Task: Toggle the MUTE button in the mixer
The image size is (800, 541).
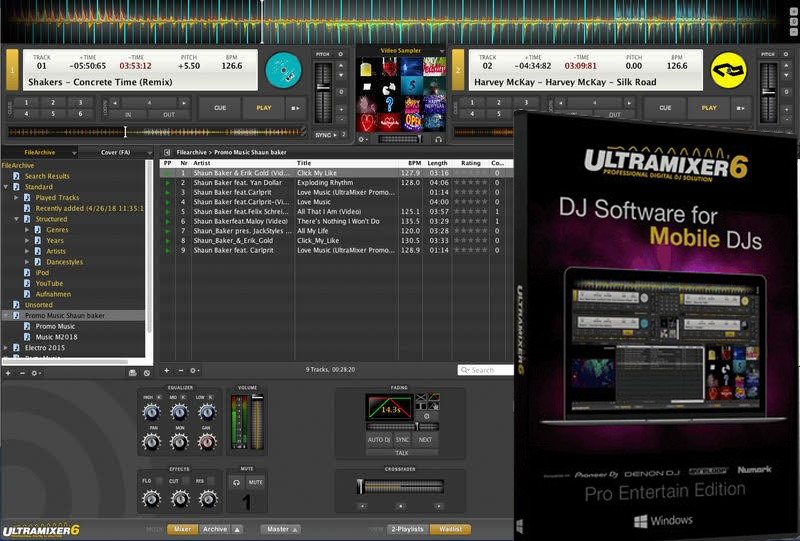Action: [x=256, y=482]
